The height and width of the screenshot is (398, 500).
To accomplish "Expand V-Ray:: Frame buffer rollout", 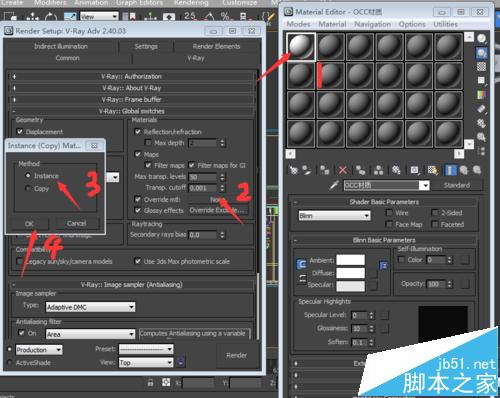I will click(132, 99).
